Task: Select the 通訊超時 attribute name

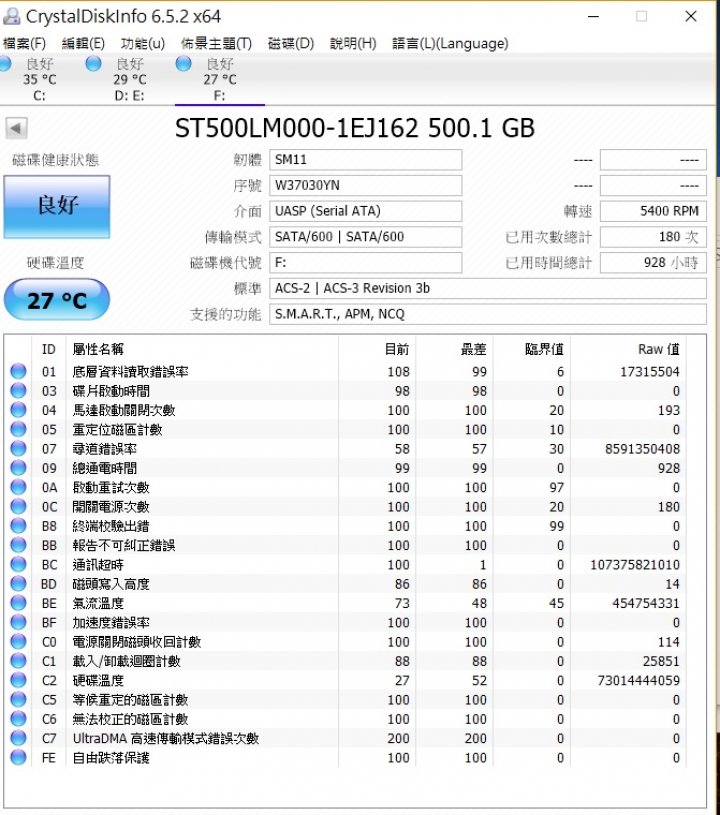Action: 98,564
